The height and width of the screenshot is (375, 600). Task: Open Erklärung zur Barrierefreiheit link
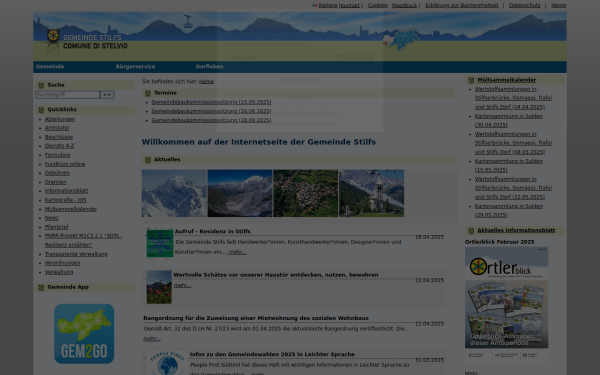click(462, 5)
